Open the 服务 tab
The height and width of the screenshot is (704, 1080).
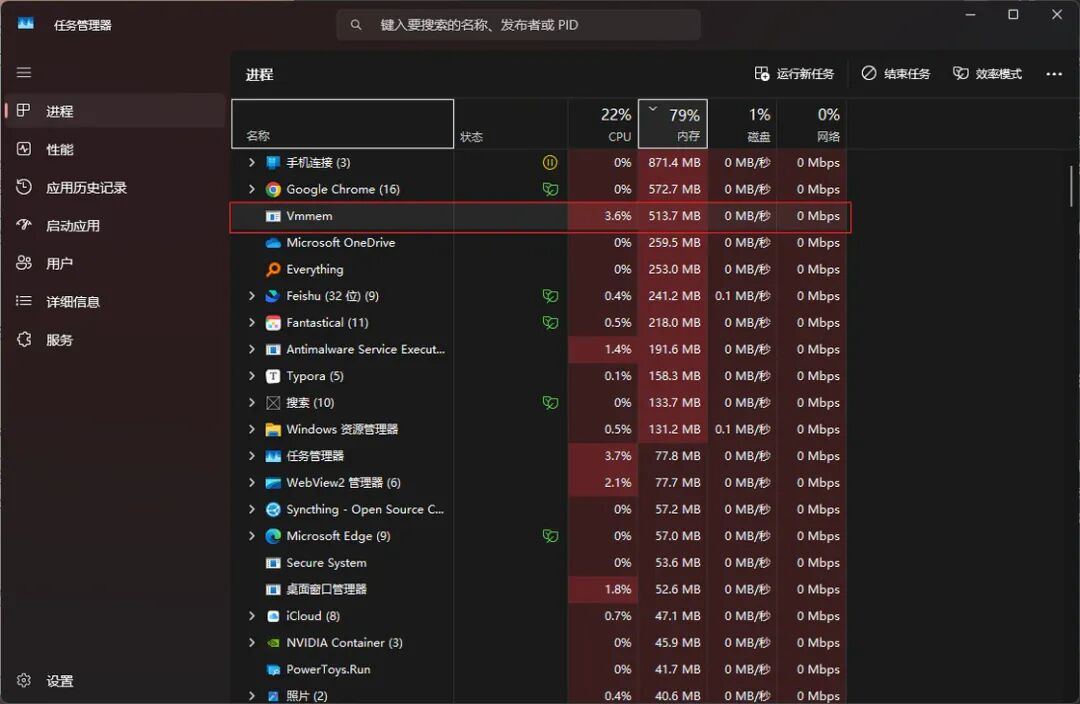pyautogui.click(x=114, y=340)
